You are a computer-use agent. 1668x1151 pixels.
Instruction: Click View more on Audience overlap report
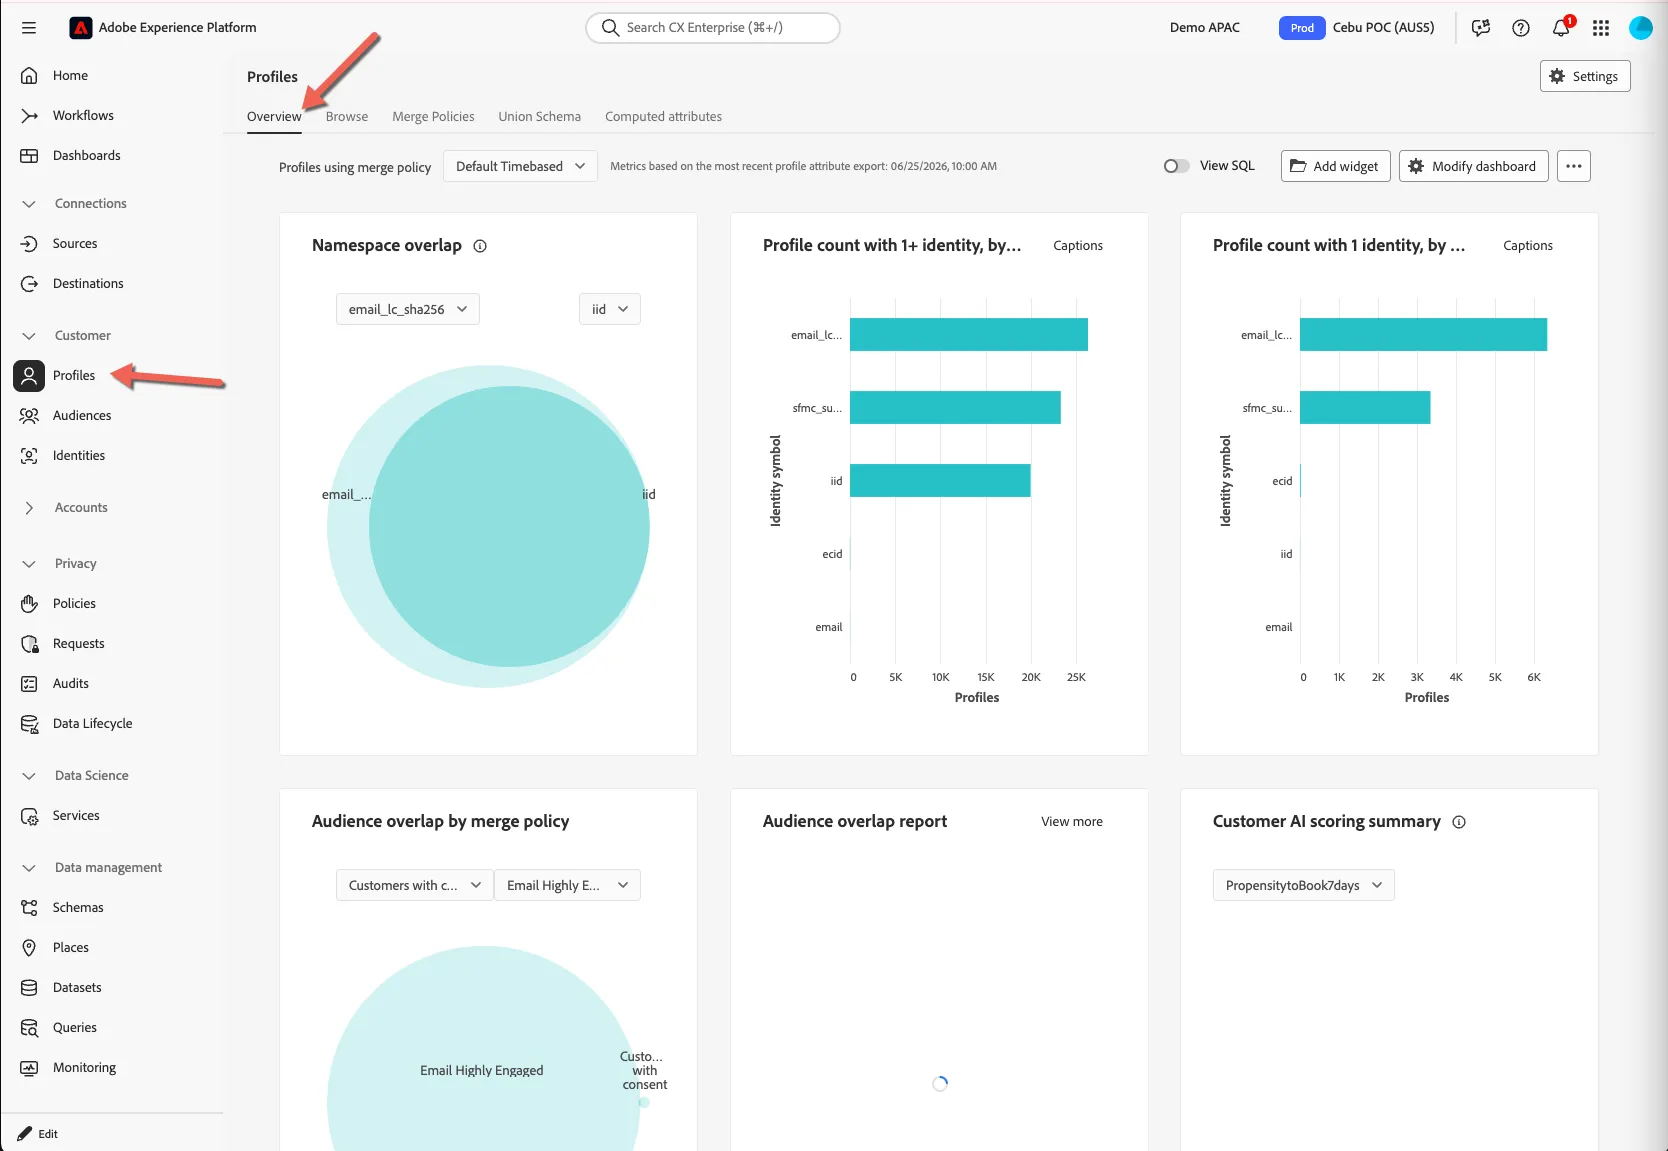(1072, 822)
